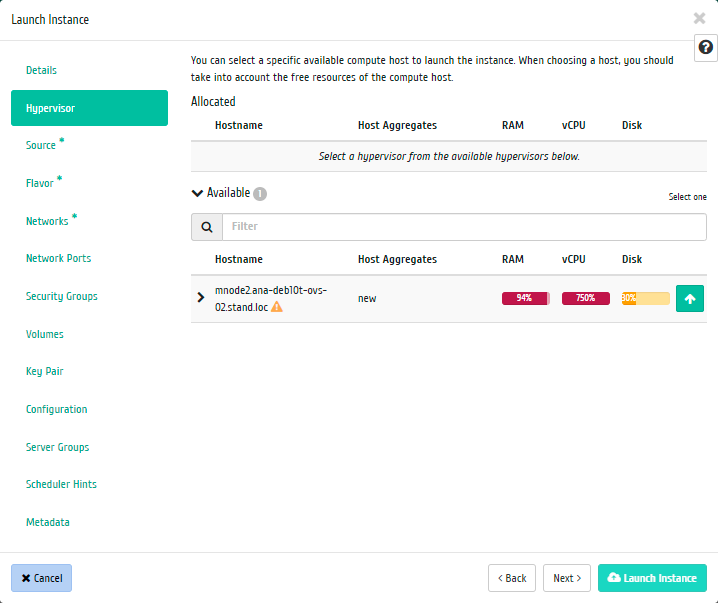Expand the mnode2 hypervisor row details
This screenshot has width=718, height=603.
click(201, 297)
